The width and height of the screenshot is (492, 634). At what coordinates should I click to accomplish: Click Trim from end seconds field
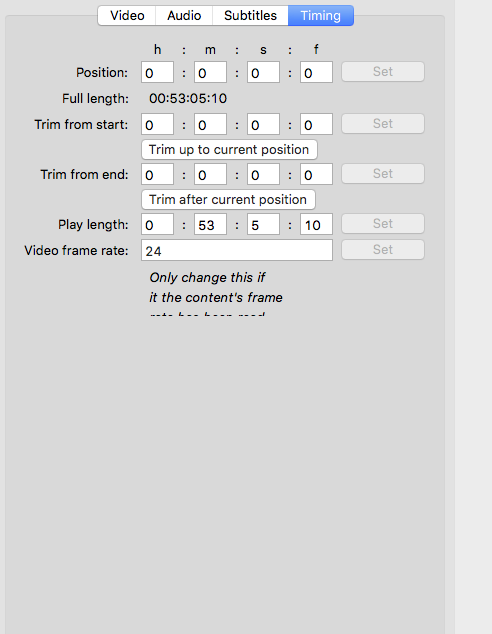pyautogui.click(x=263, y=174)
